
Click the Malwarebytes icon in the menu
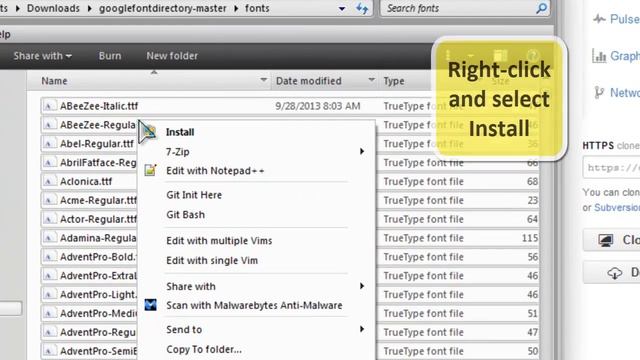pyautogui.click(x=151, y=305)
